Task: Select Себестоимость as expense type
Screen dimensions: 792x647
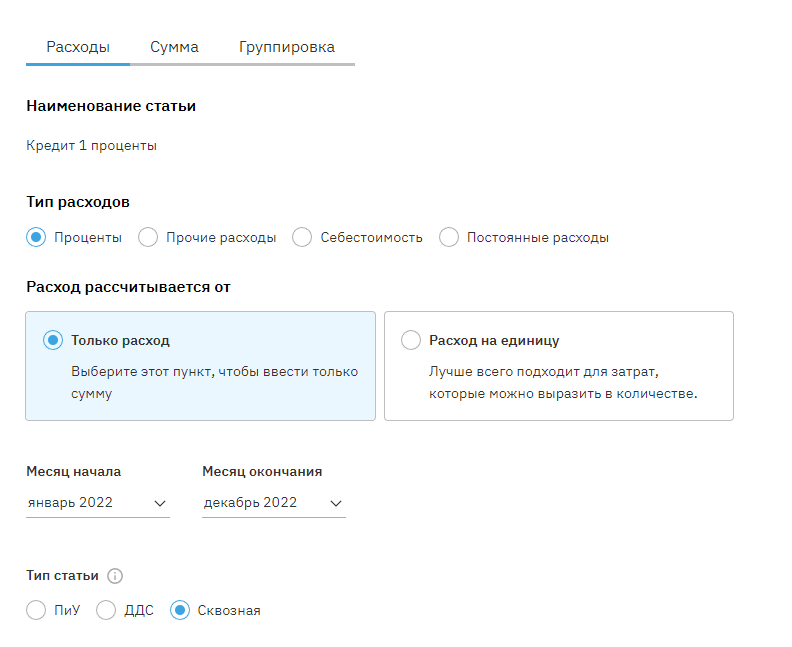Action: (302, 238)
